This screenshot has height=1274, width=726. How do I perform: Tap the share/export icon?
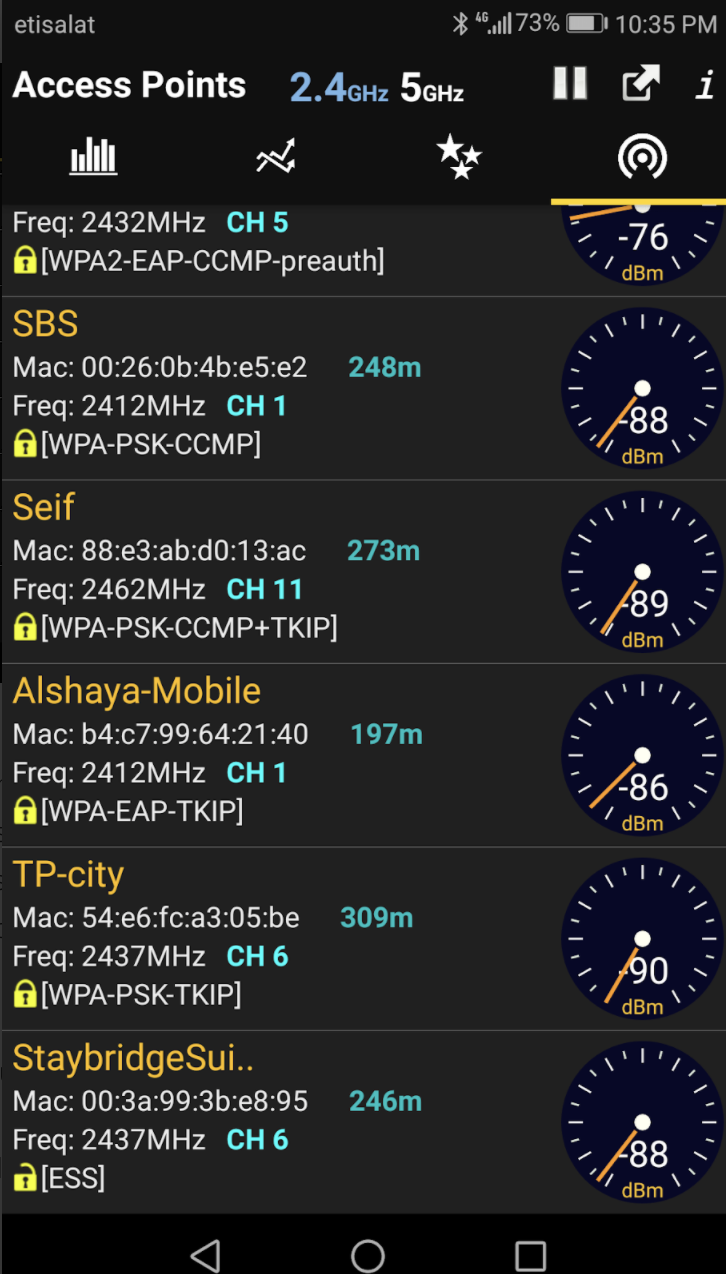pyautogui.click(x=641, y=84)
